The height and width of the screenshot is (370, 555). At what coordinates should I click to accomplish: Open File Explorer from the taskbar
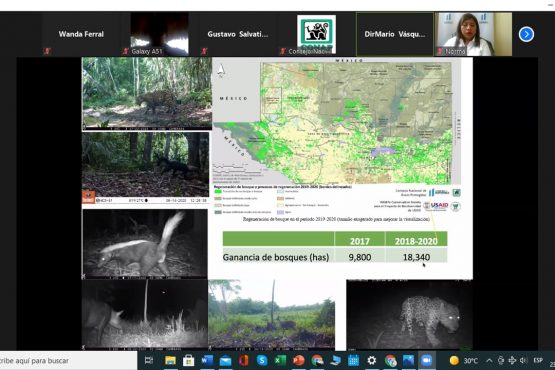click(170, 360)
